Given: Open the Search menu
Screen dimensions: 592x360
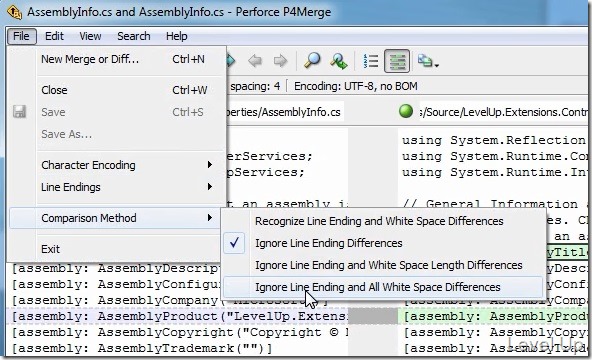Looking at the screenshot, I should tap(134, 36).
